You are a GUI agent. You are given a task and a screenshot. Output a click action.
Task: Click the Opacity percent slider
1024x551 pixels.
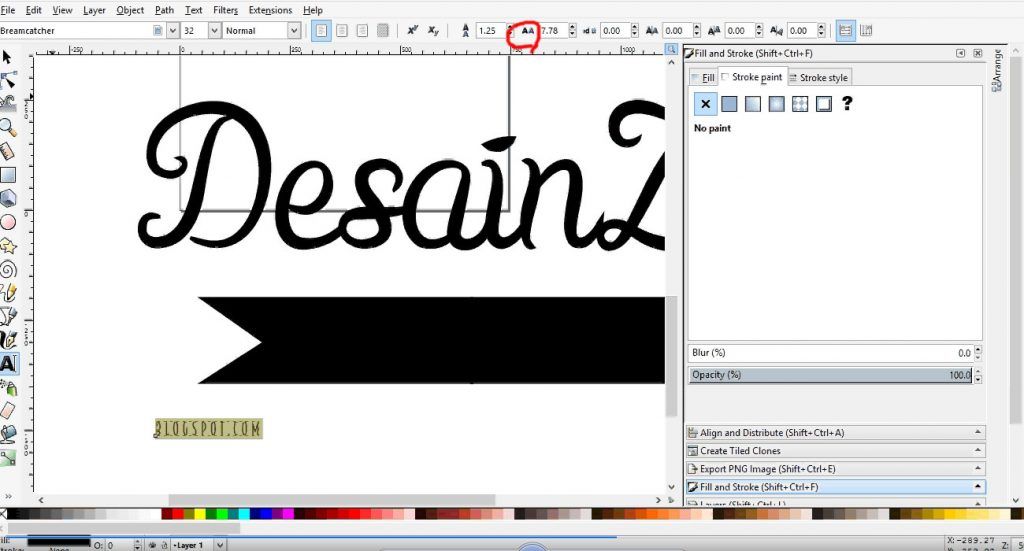click(x=831, y=375)
